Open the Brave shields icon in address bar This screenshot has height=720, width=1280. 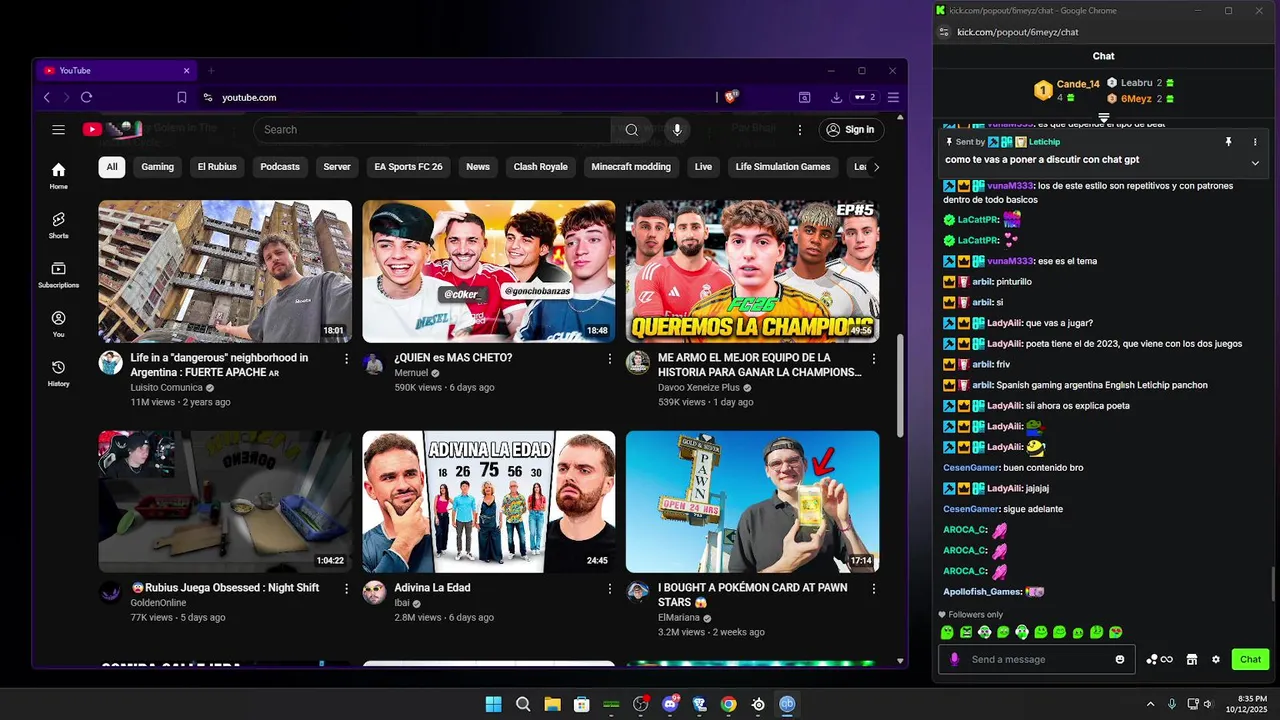tap(731, 97)
